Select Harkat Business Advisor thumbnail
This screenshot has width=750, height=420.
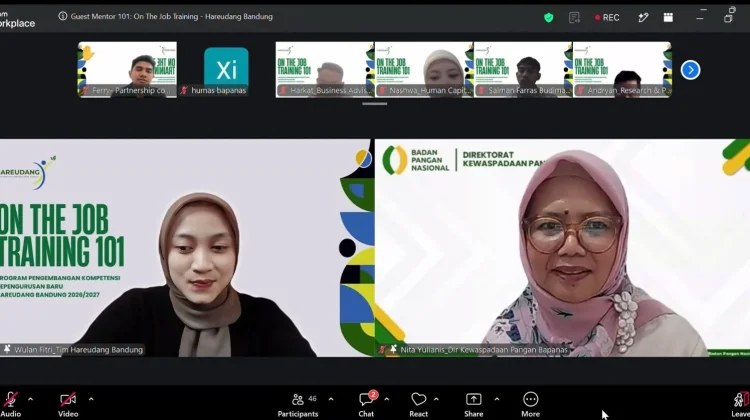tap(325, 69)
